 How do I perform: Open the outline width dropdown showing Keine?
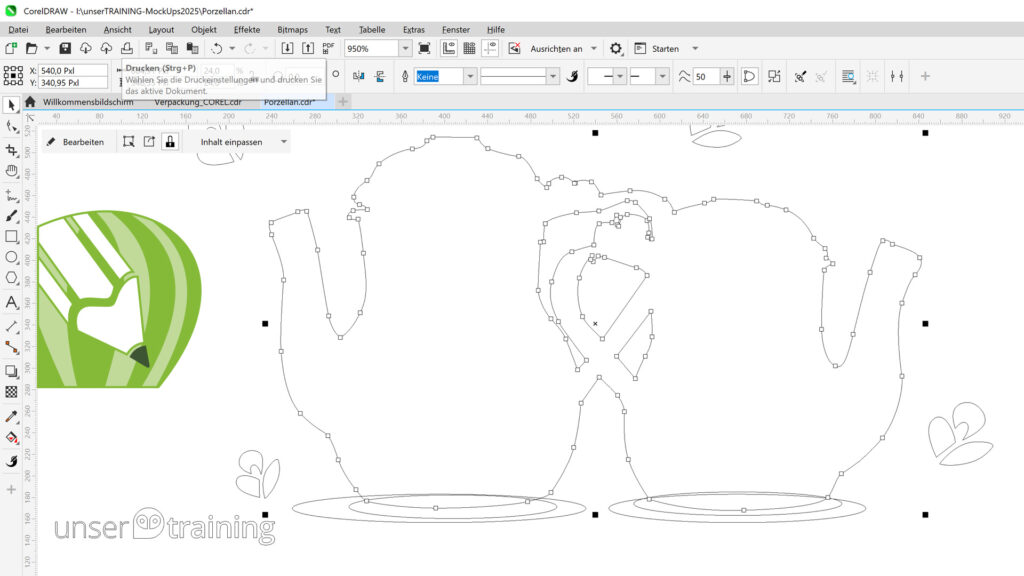point(470,76)
